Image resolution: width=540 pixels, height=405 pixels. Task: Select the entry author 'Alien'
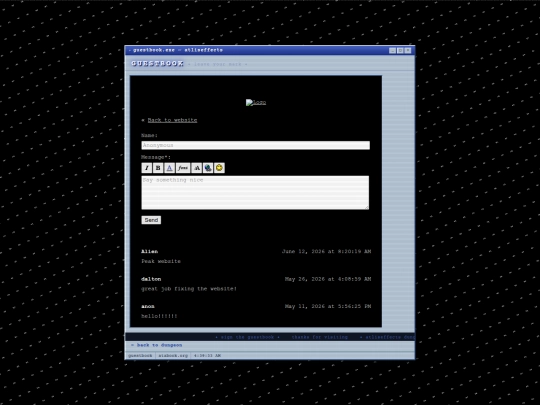click(x=149, y=251)
